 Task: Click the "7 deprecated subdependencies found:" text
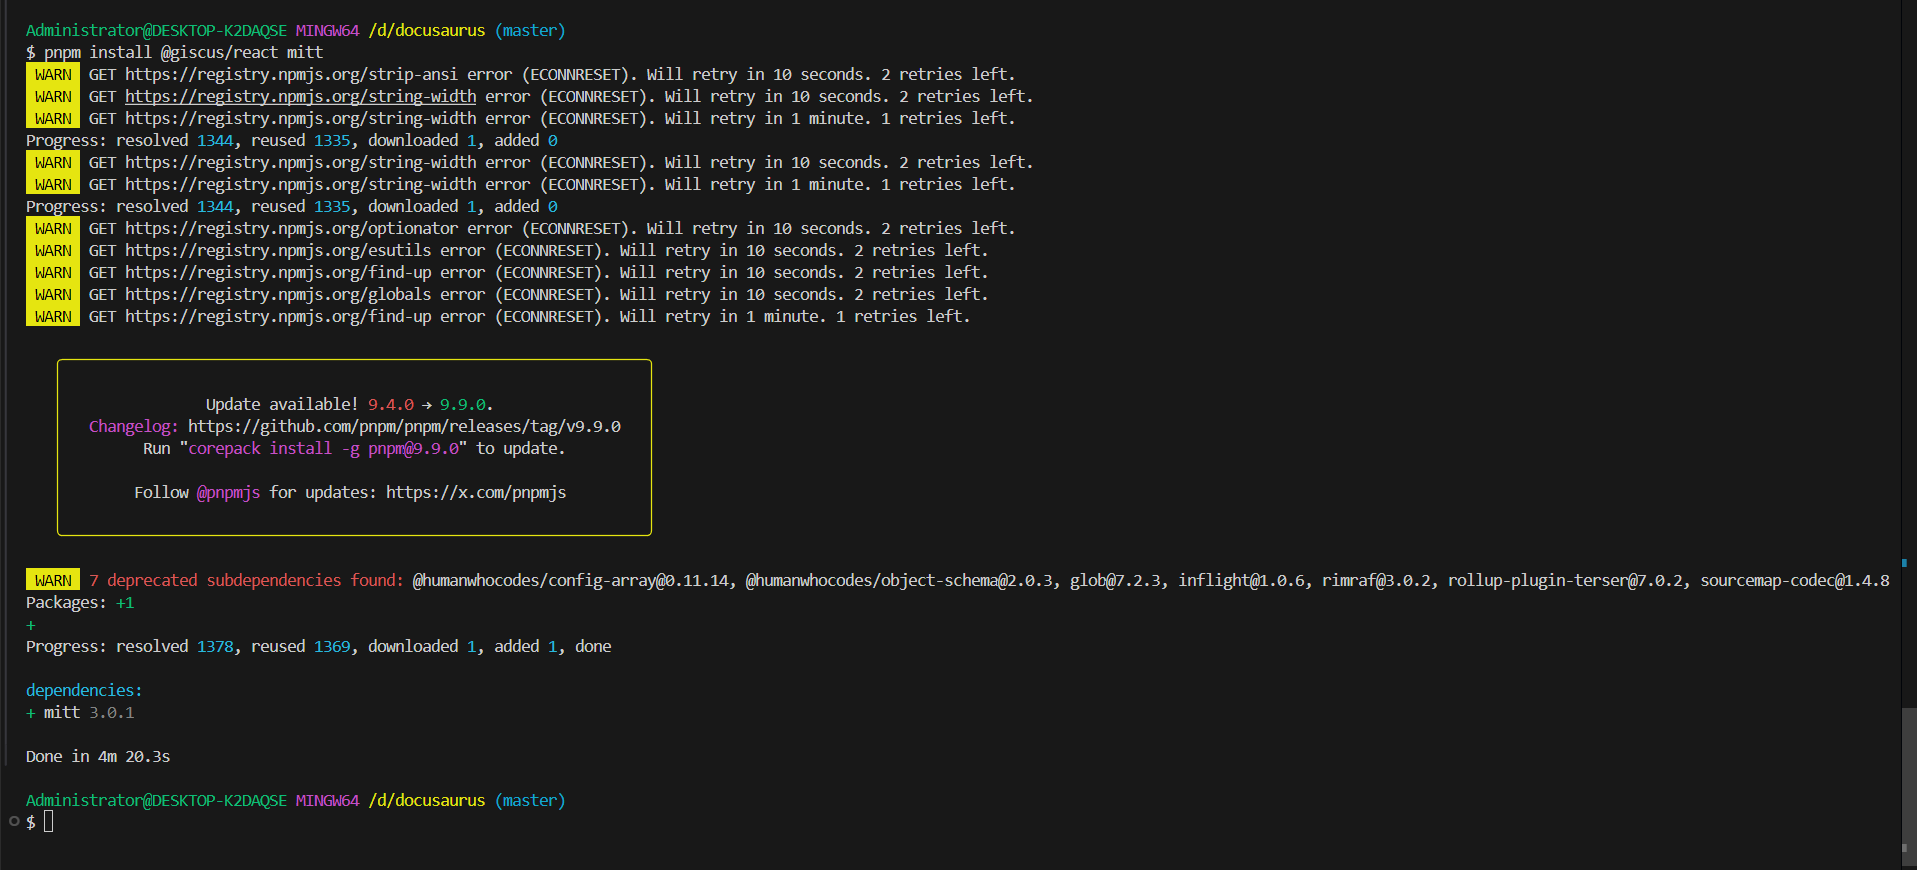click(x=246, y=581)
